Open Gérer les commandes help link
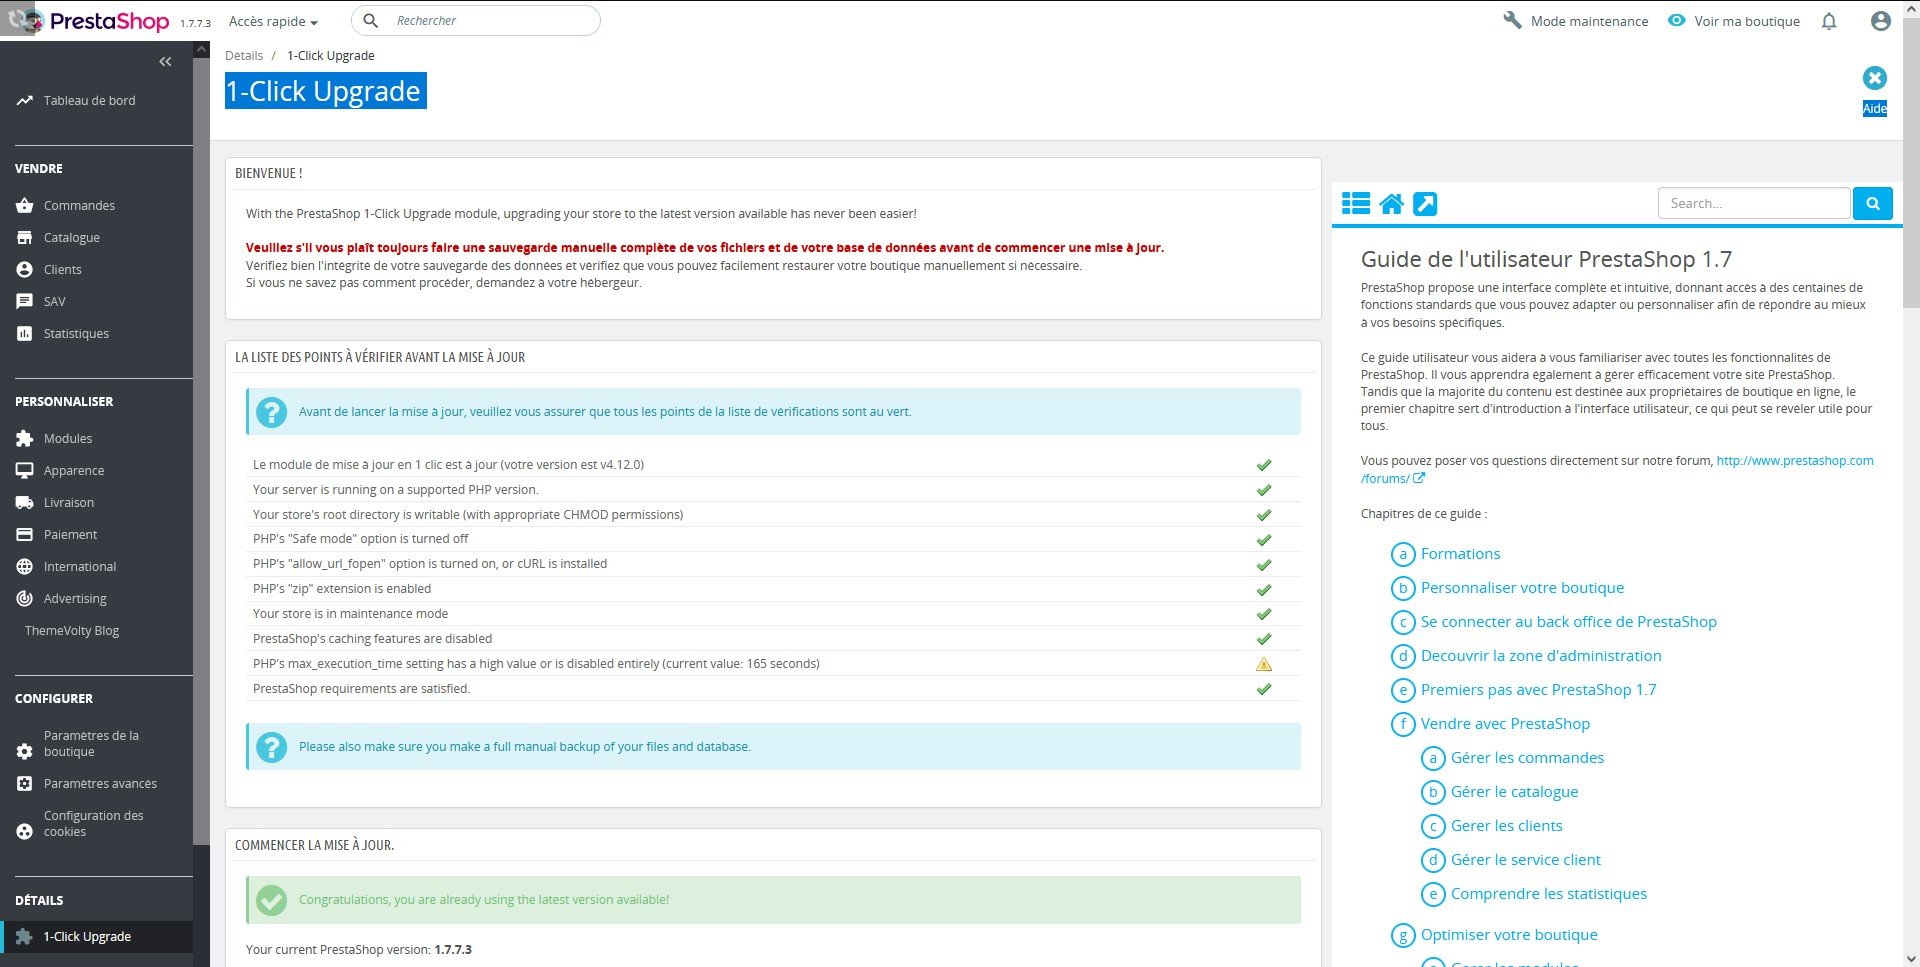Image resolution: width=1920 pixels, height=967 pixels. [1527, 758]
